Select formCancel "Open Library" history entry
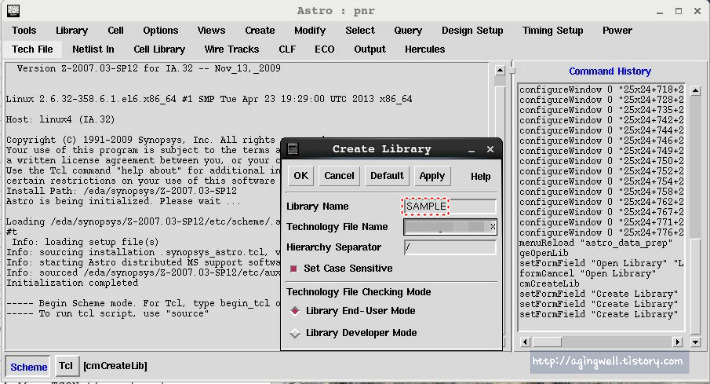Image resolution: width=710 pixels, height=384 pixels. click(x=588, y=274)
